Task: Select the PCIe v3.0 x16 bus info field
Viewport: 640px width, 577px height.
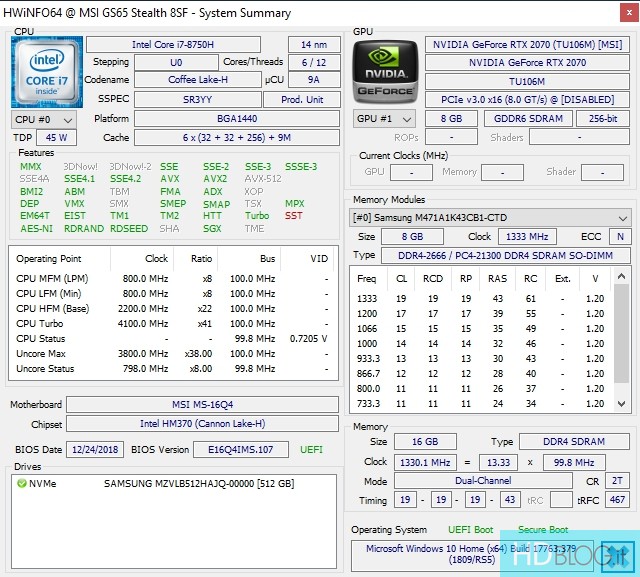Action: 528,99
